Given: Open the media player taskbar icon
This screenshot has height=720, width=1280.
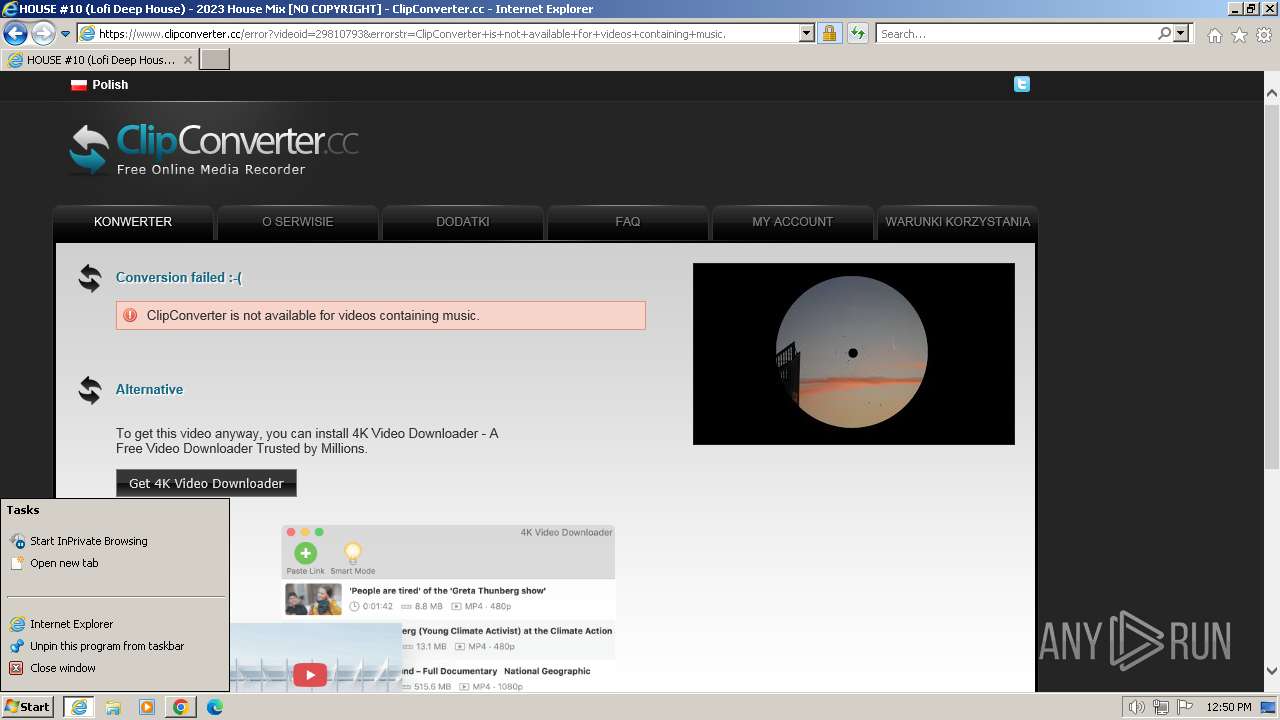Looking at the screenshot, I should 147,707.
